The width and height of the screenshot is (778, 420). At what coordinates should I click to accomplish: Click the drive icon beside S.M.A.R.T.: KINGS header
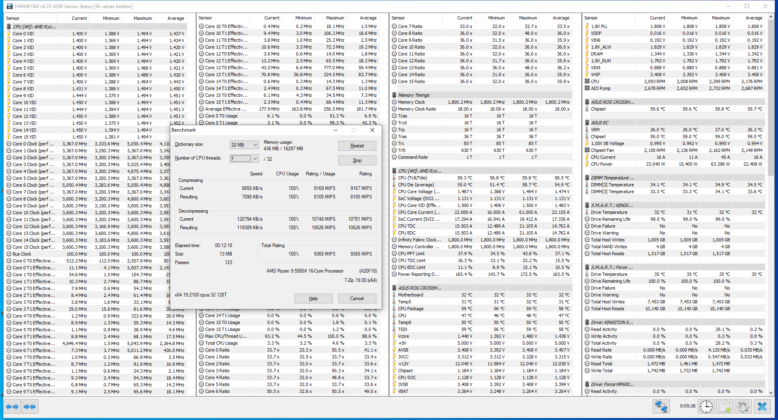587,205
